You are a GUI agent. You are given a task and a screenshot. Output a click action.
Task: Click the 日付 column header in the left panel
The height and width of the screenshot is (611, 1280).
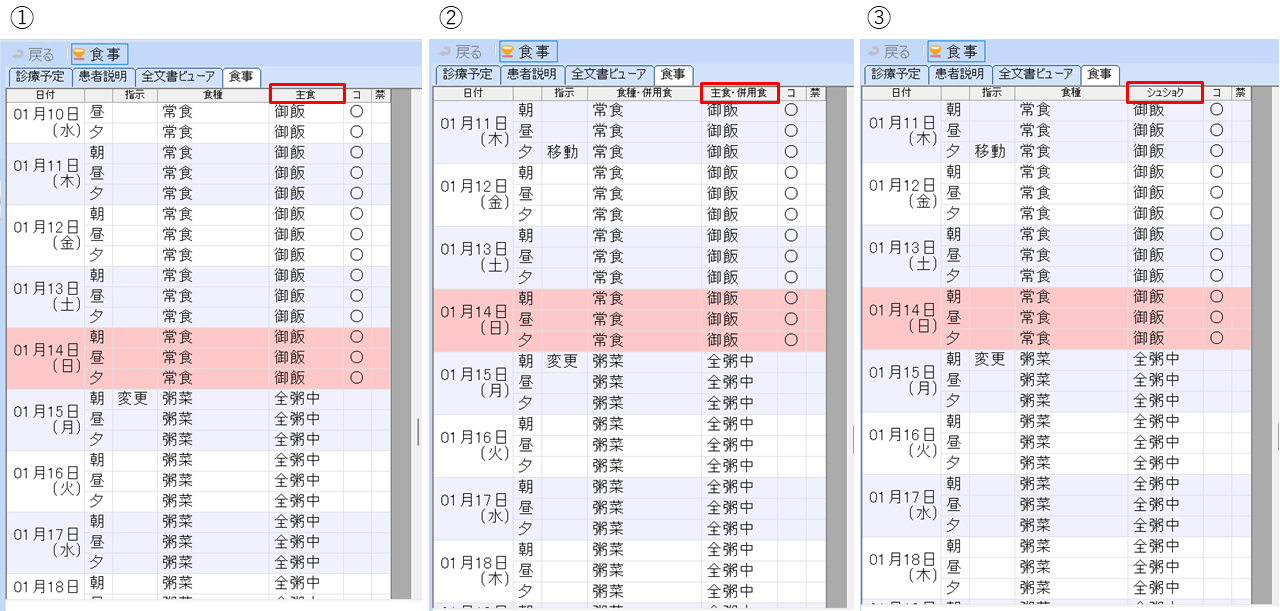46,94
